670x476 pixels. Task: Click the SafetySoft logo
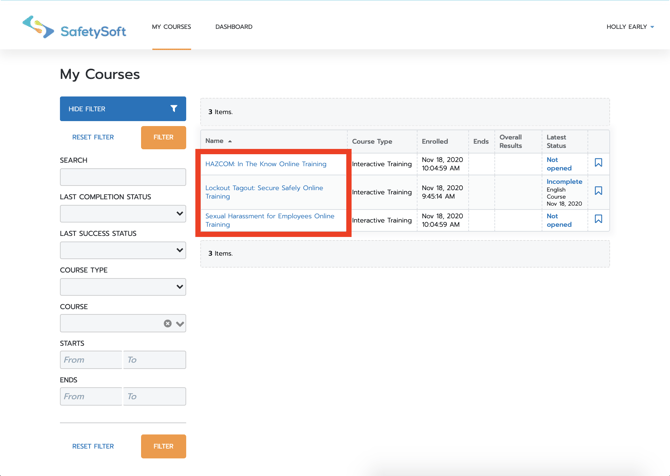pos(75,28)
